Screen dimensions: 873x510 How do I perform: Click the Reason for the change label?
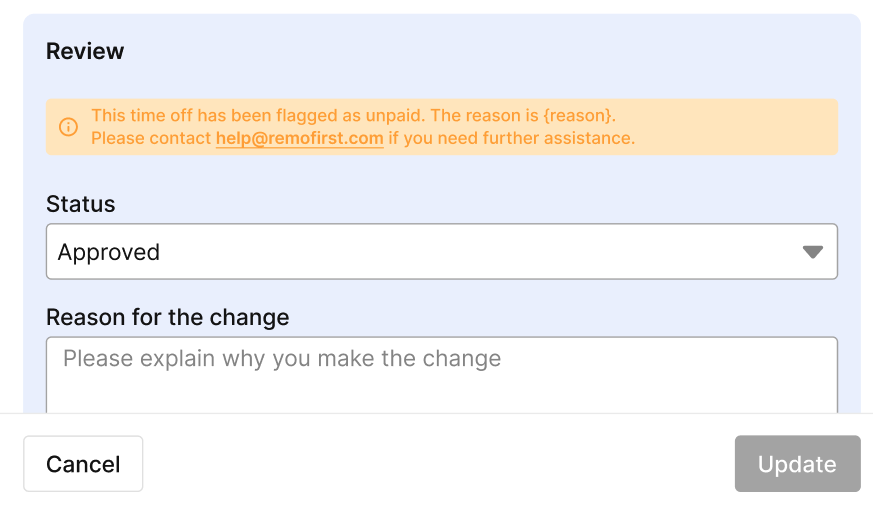pyautogui.click(x=168, y=317)
